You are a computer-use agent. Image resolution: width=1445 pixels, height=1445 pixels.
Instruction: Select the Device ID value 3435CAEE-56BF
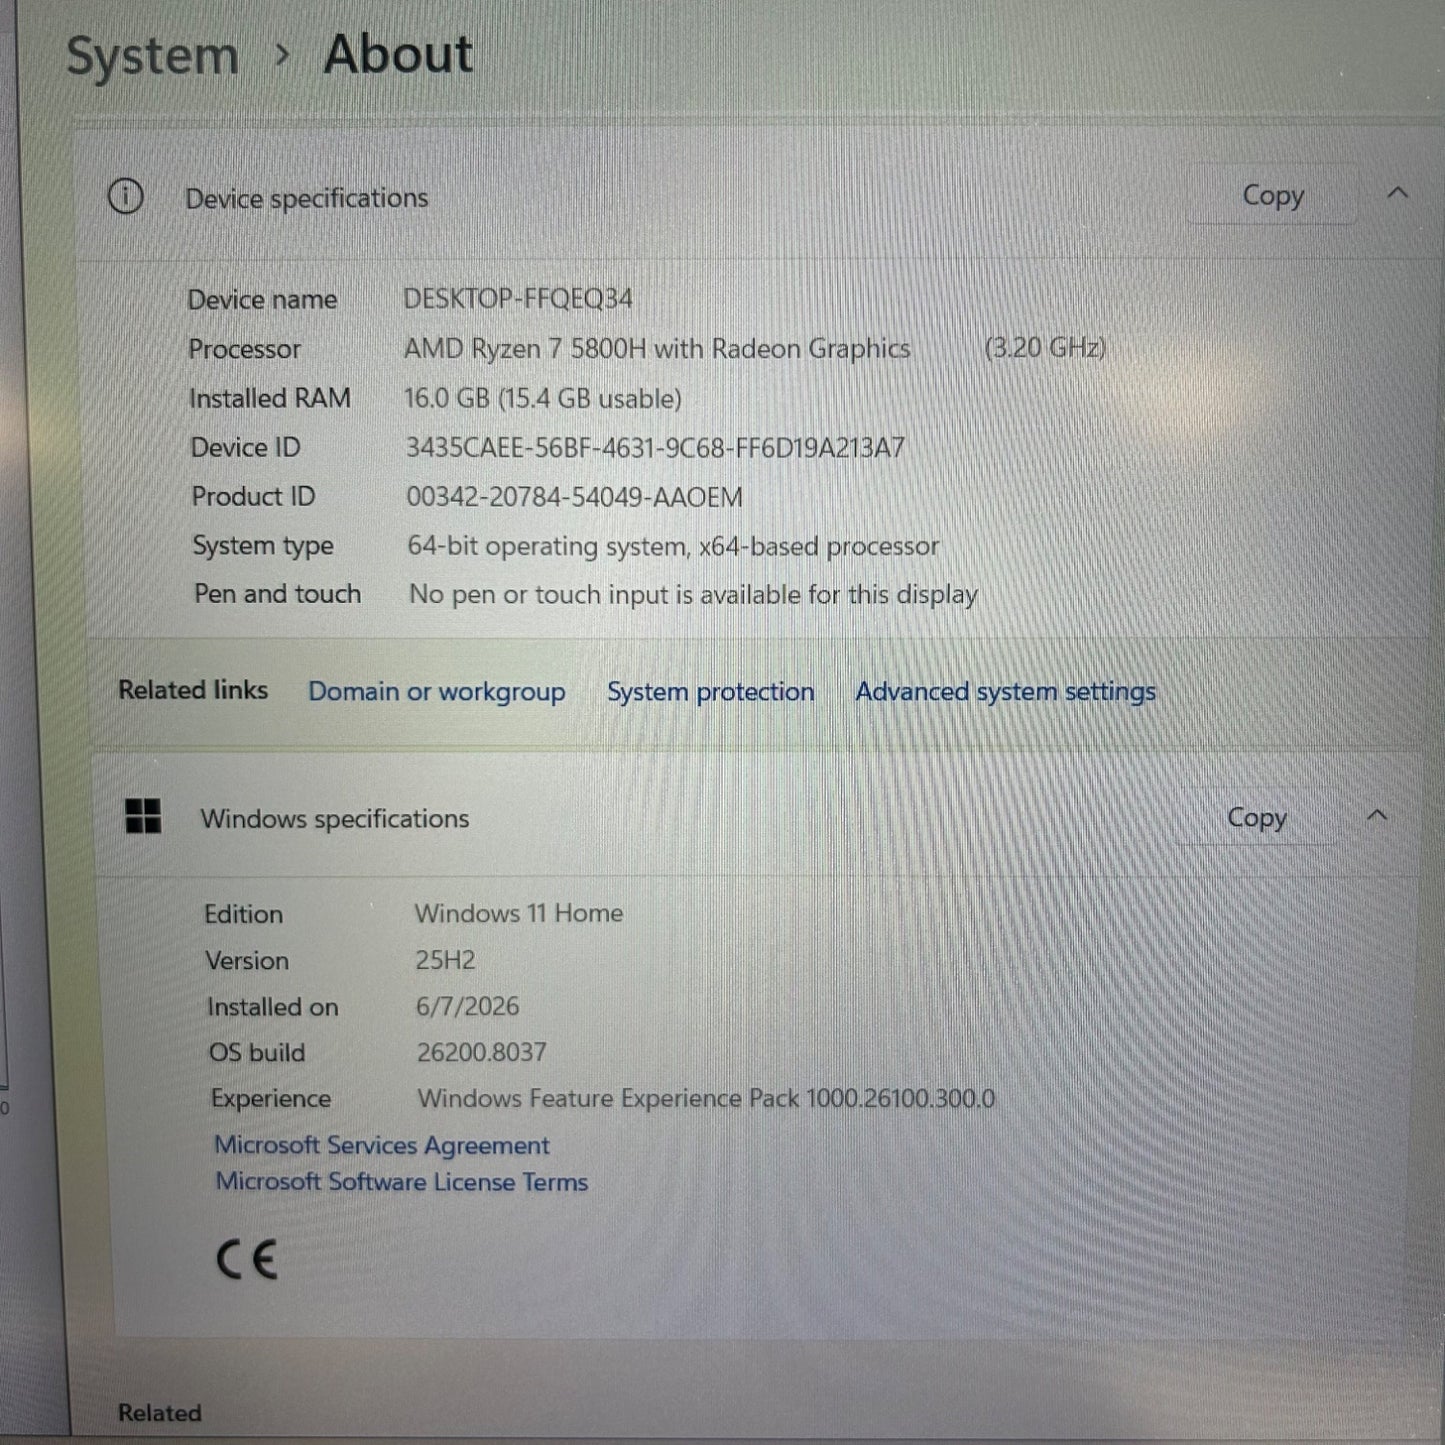coord(655,447)
